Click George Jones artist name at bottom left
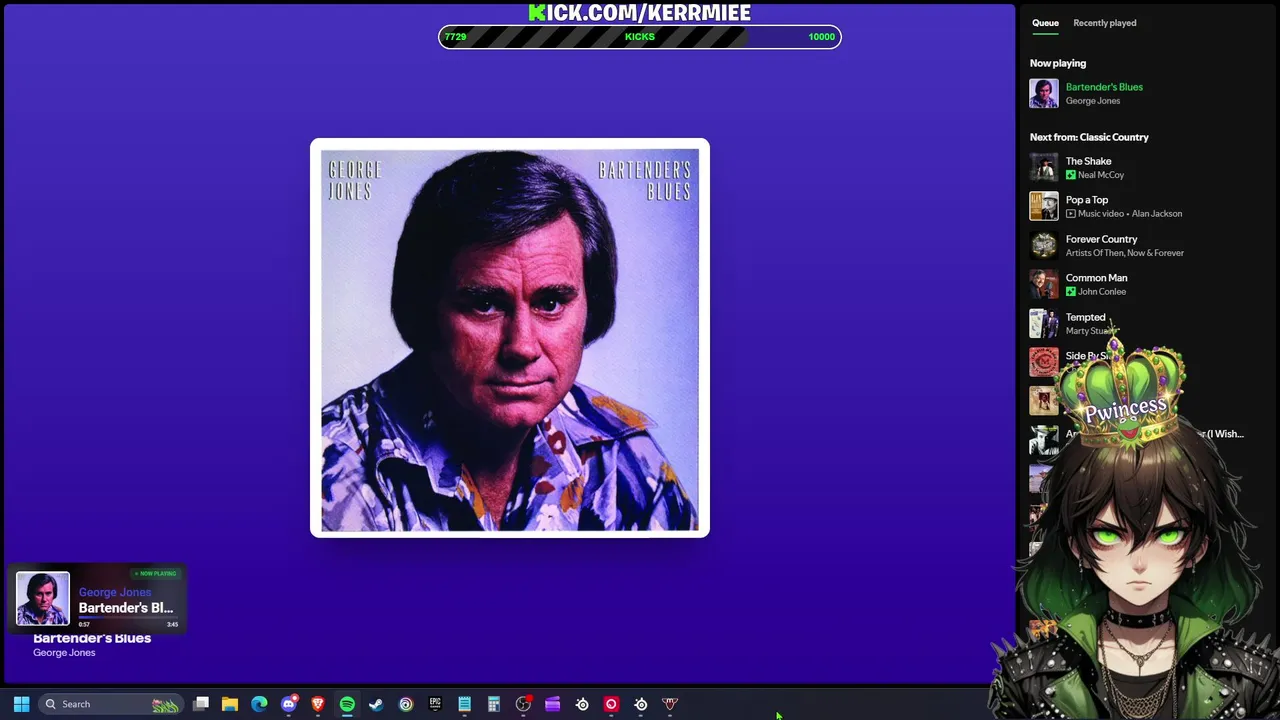This screenshot has width=1280, height=720. click(64, 653)
